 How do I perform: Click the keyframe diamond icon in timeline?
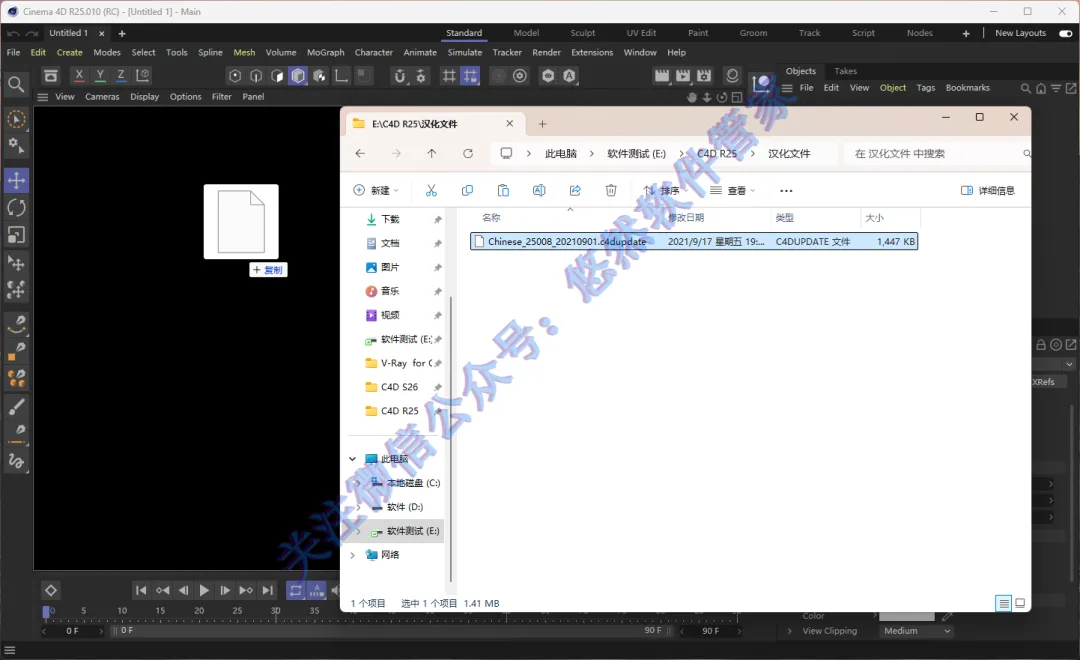click(x=51, y=590)
